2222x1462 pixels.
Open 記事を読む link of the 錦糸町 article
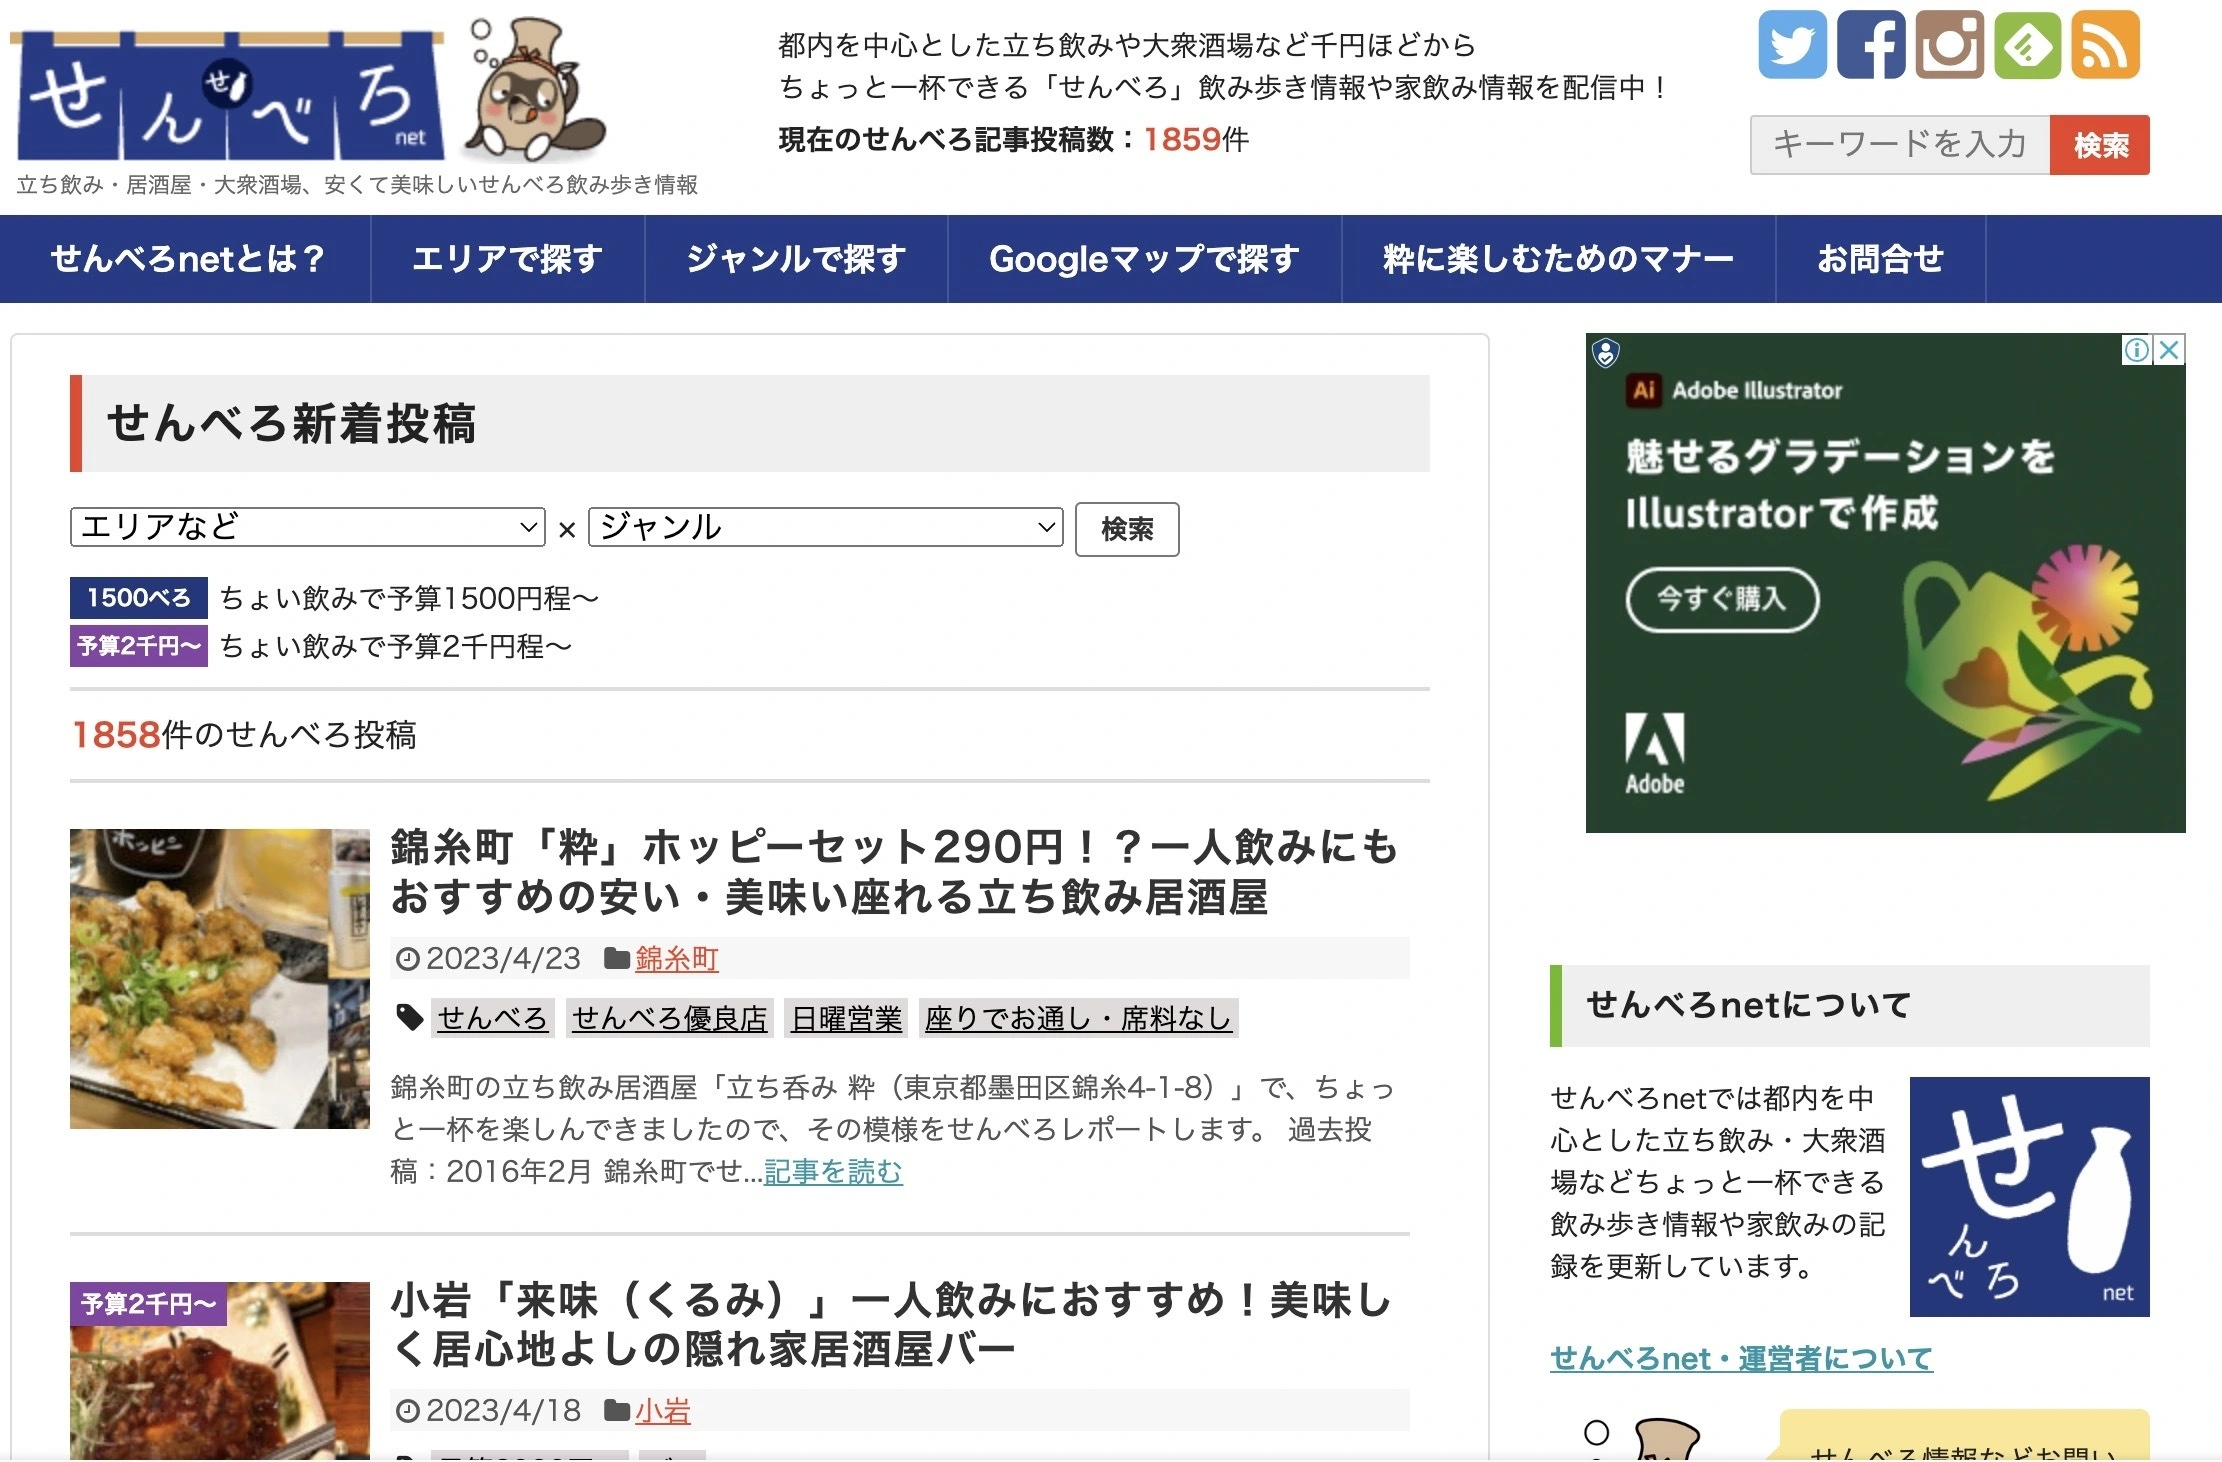tap(831, 1173)
